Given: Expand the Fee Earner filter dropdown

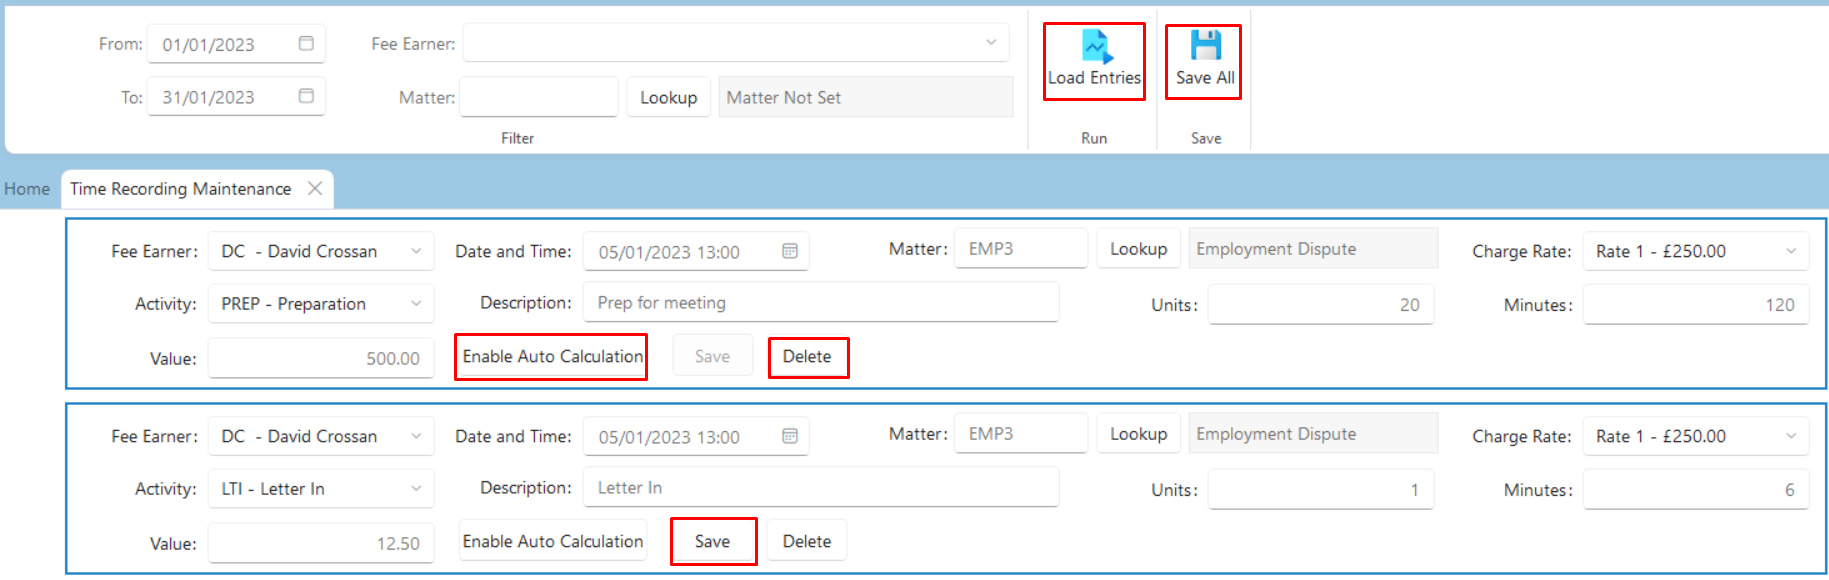Looking at the screenshot, I should 990,43.
